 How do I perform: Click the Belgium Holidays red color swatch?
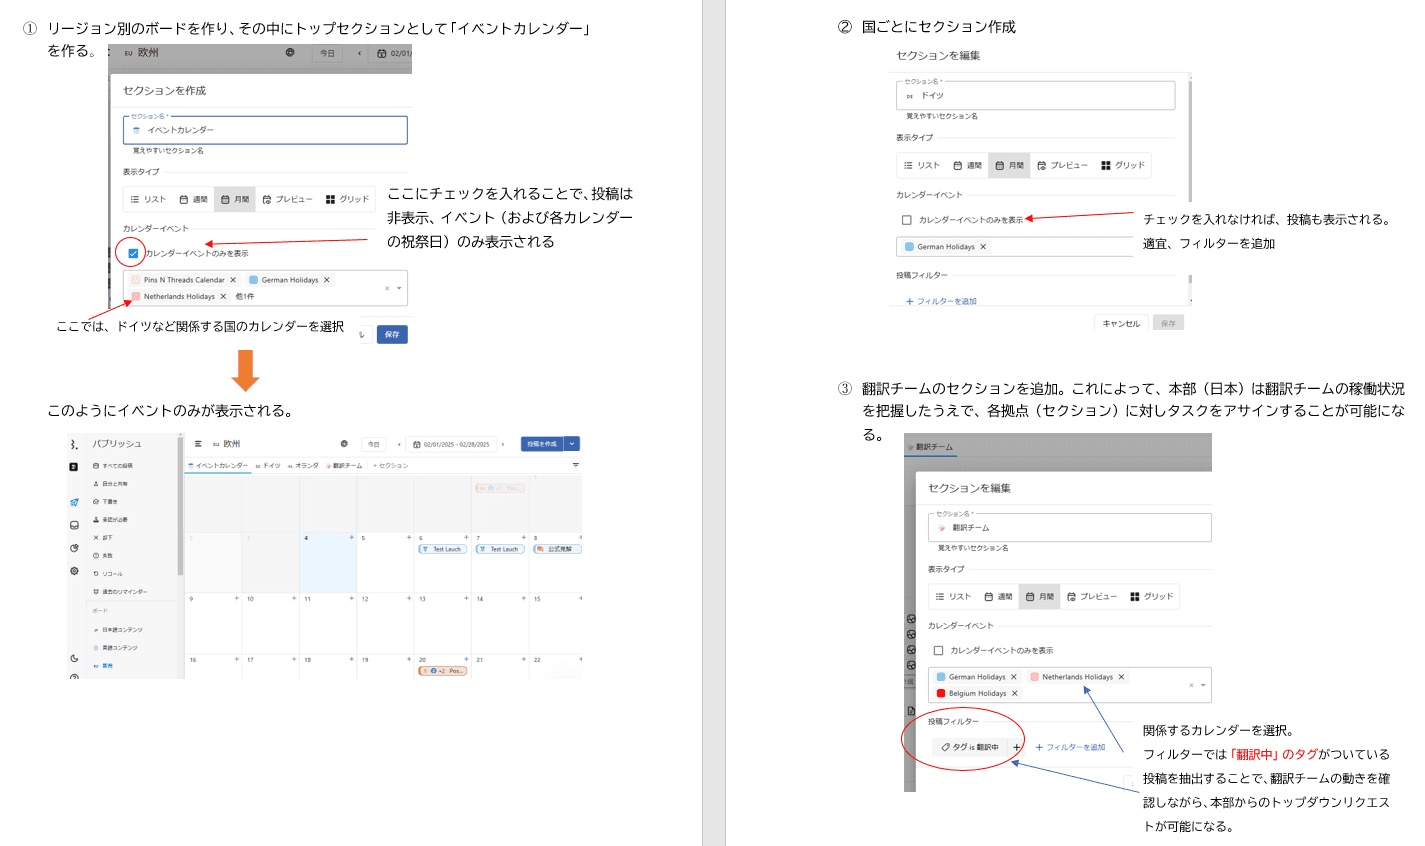tap(941, 693)
